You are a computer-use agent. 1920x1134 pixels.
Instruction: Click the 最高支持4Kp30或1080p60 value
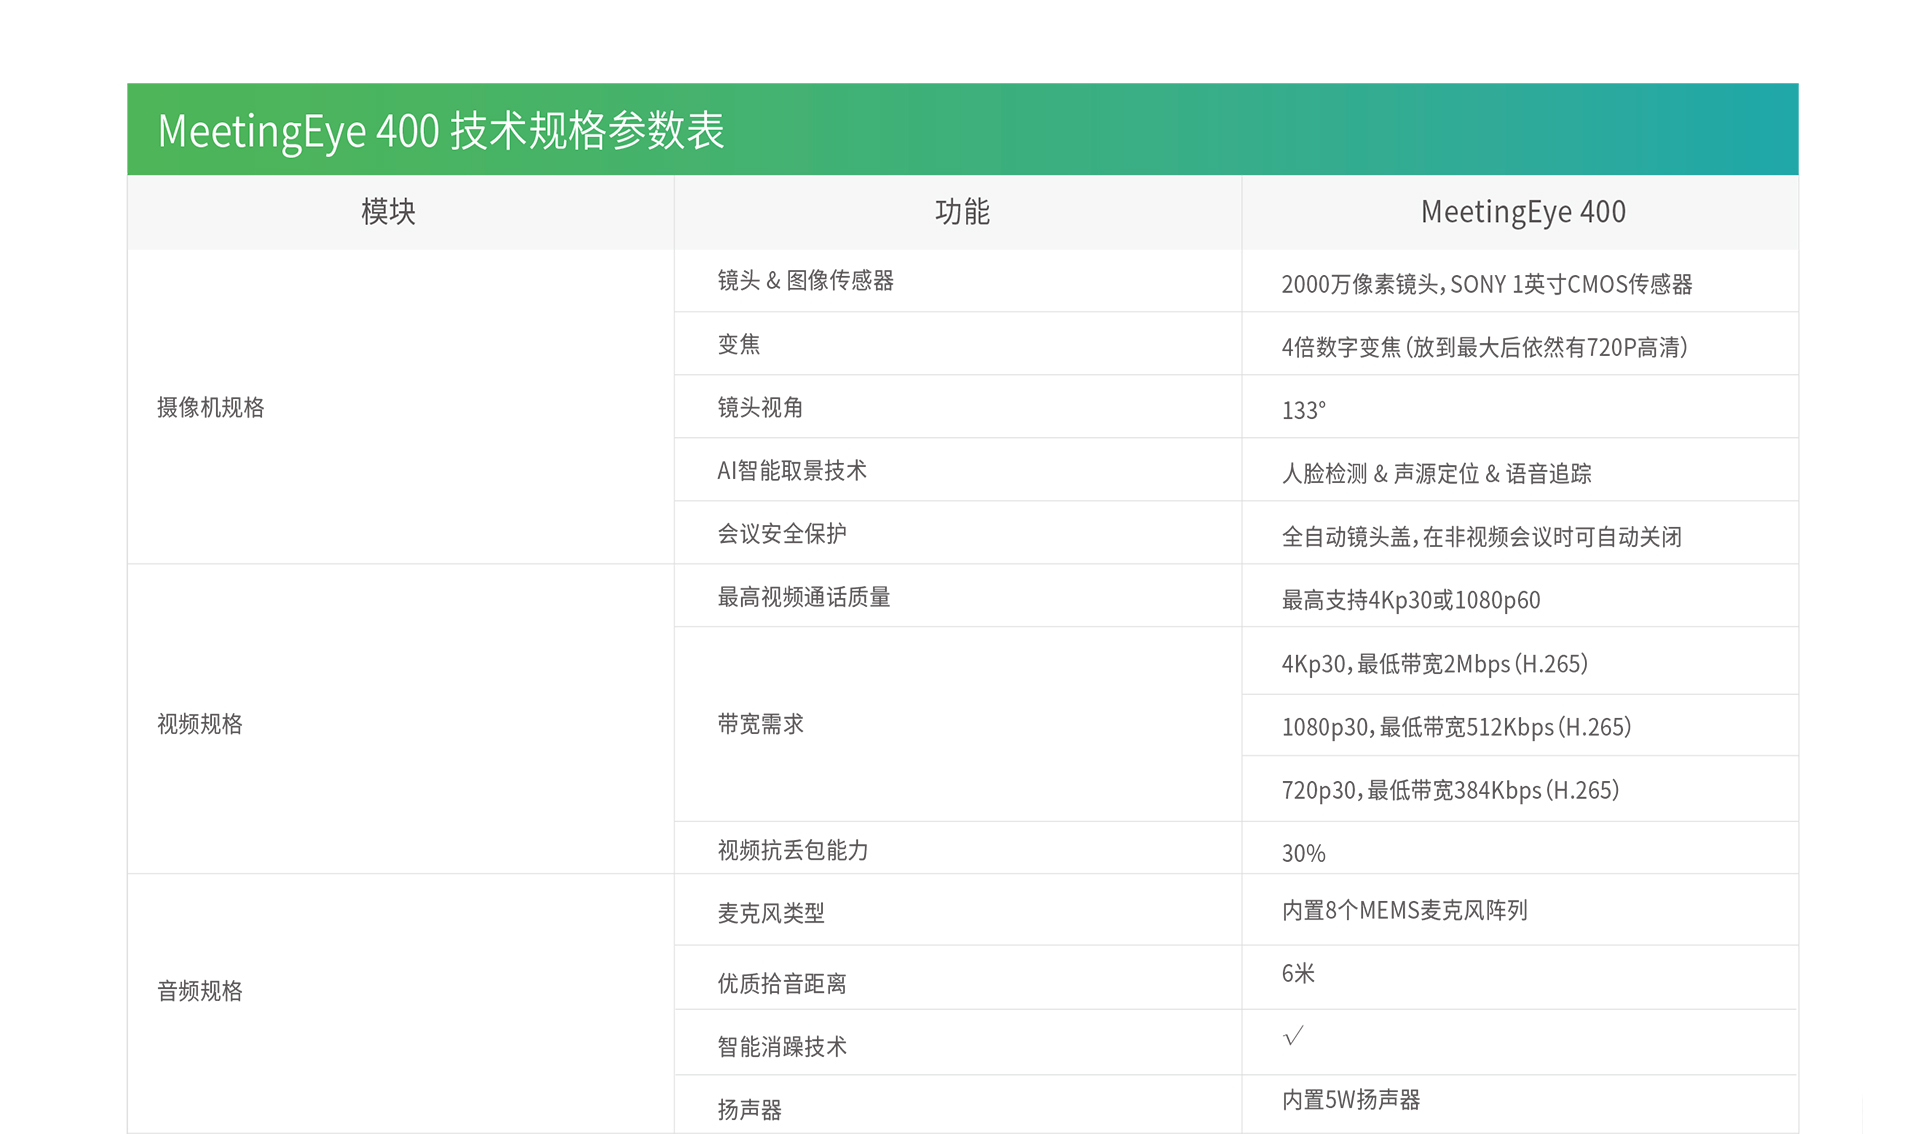[x=1410, y=600]
